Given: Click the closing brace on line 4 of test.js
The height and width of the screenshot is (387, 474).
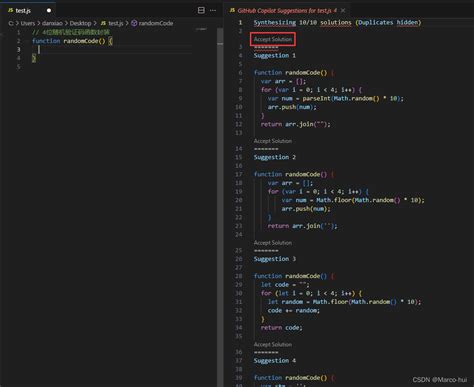Looking at the screenshot, I should (x=34, y=58).
